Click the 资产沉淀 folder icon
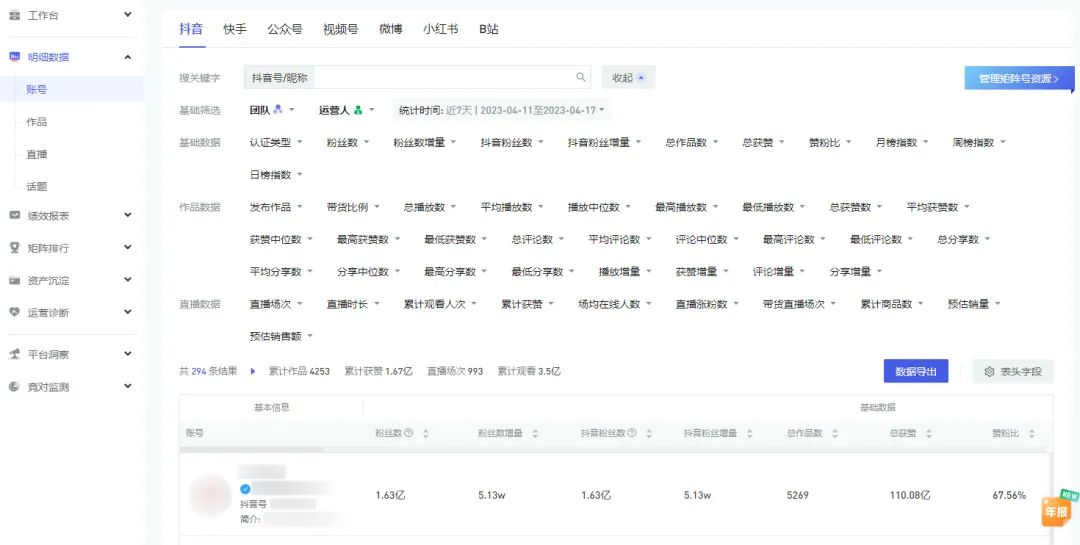Image resolution: width=1080 pixels, height=545 pixels. 14,280
